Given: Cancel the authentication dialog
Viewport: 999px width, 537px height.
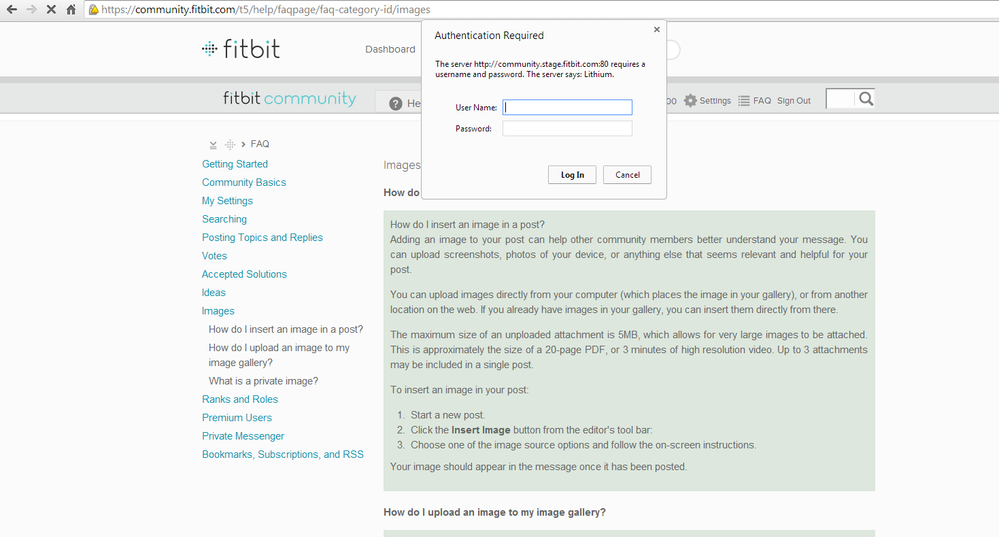Looking at the screenshot, I should (628, 175).
